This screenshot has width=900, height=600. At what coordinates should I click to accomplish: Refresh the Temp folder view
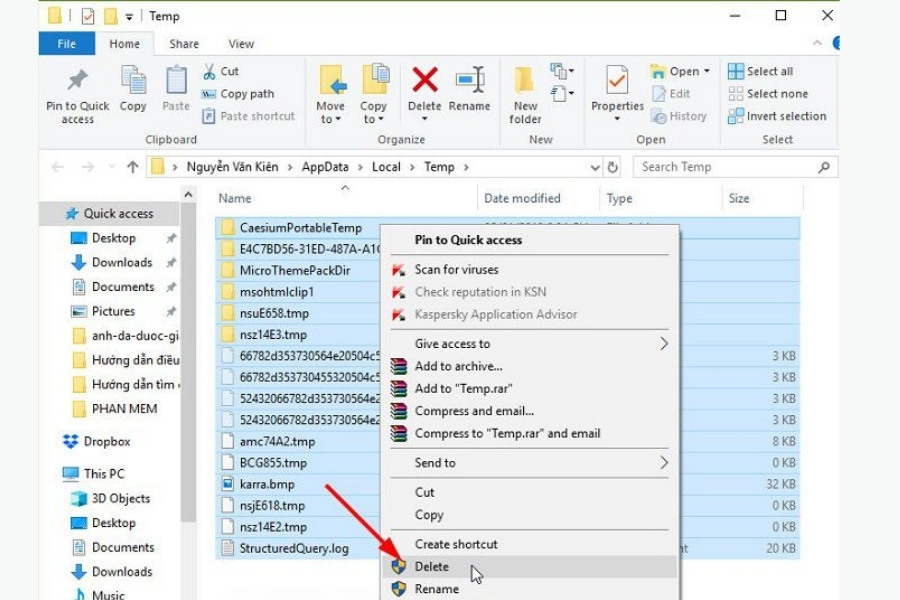click(x=613, y=167)
